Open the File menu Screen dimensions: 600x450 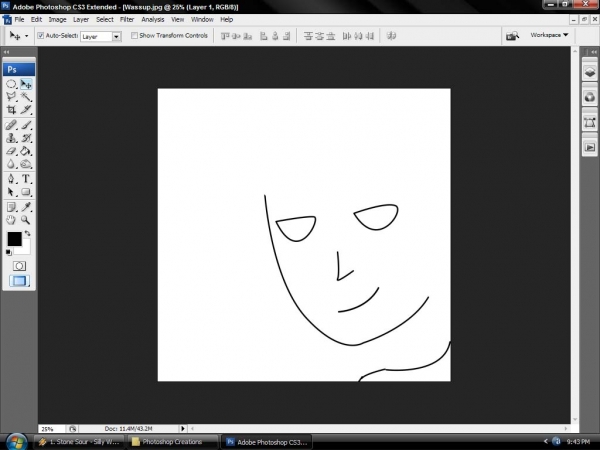coord(19,20)
